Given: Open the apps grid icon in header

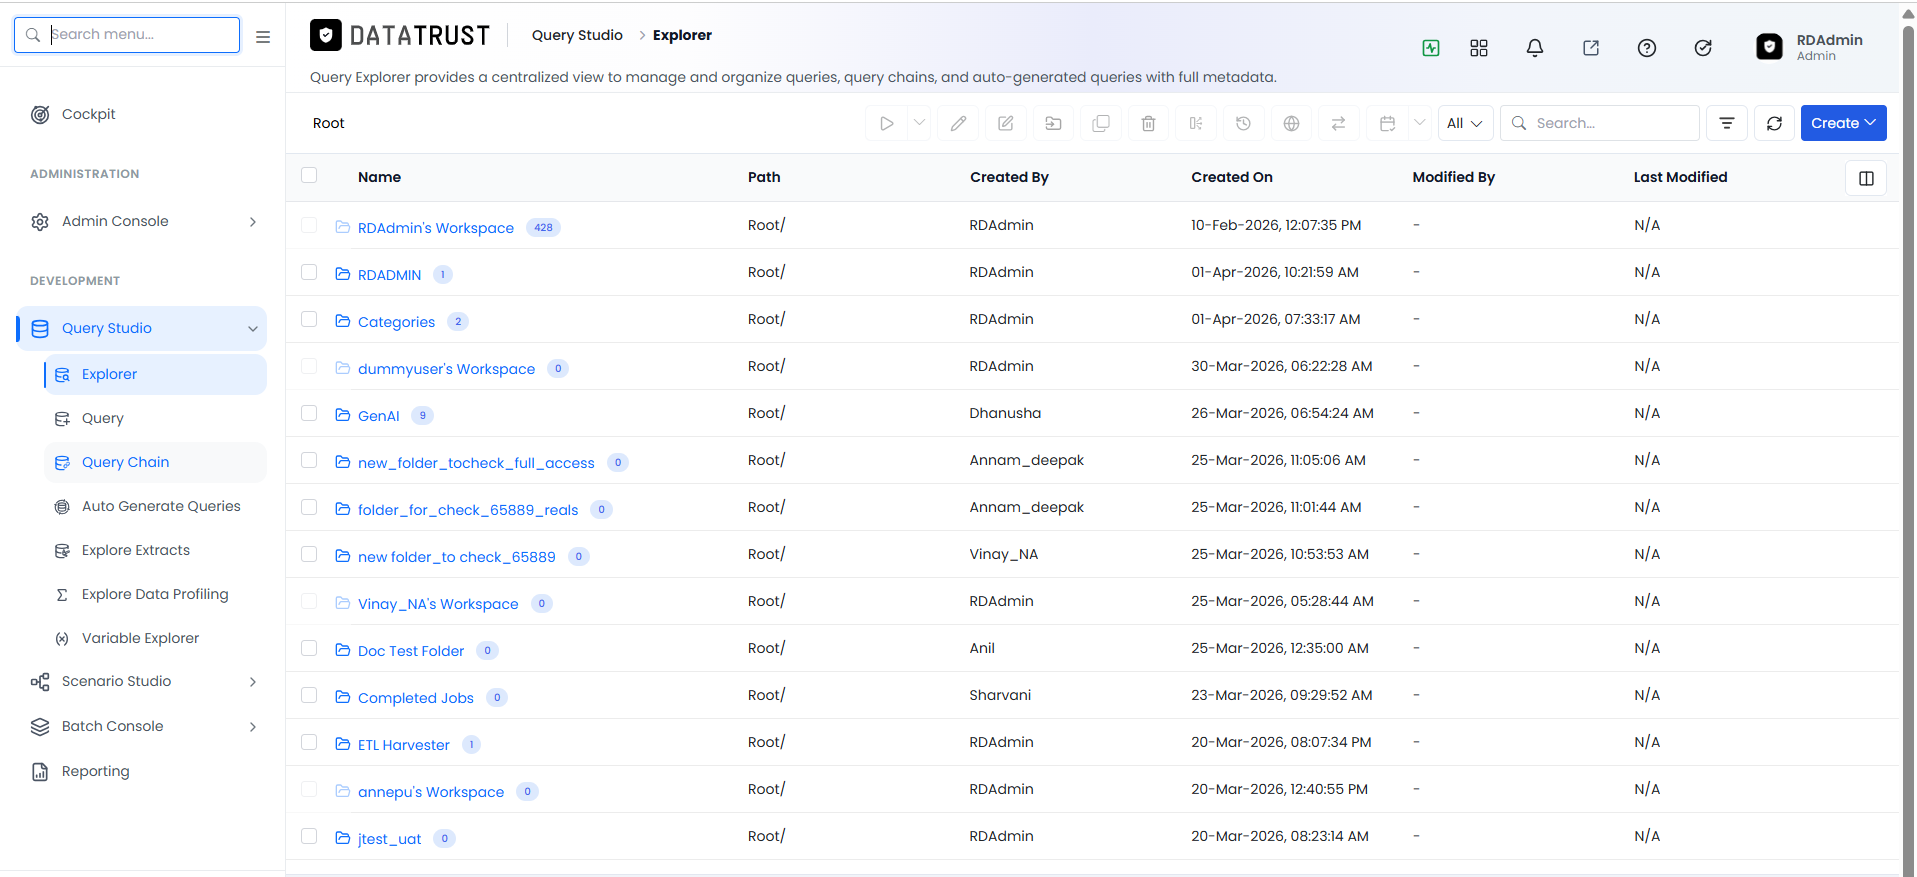Looking at the screenshot, I should [1479, 48].
